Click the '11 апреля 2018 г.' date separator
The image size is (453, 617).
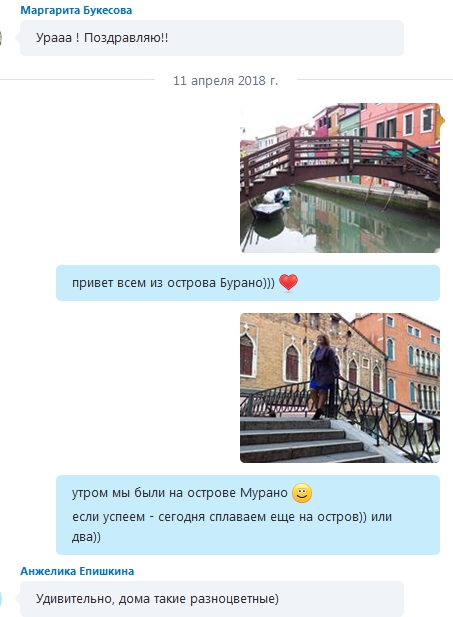[x=226, y=81]
